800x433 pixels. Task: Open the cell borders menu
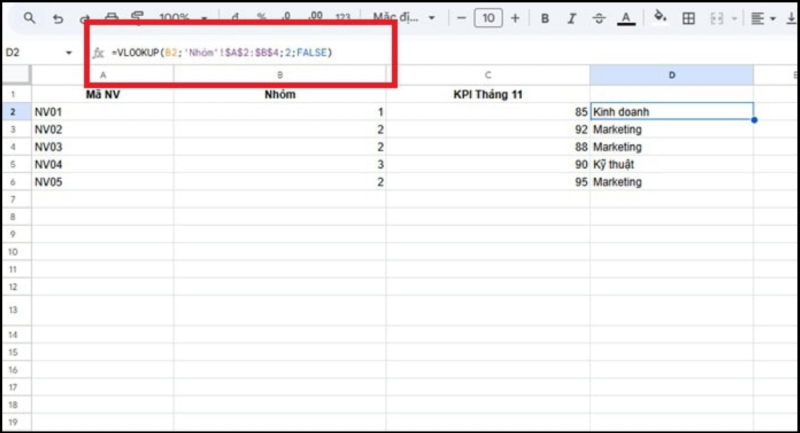(x=688, y=18)
